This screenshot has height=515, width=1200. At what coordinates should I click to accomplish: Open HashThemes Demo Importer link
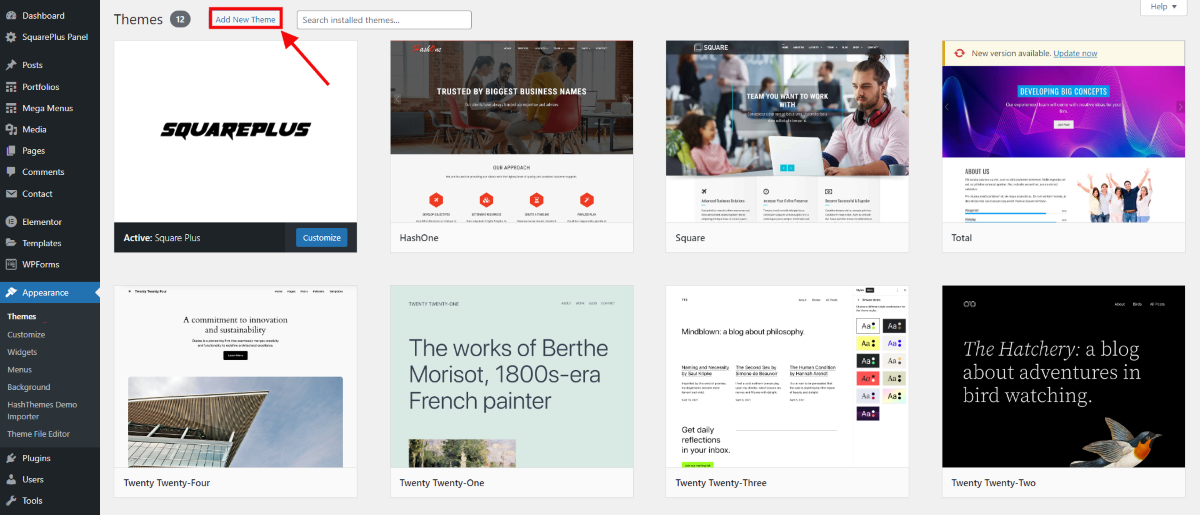tap(42, 410)
